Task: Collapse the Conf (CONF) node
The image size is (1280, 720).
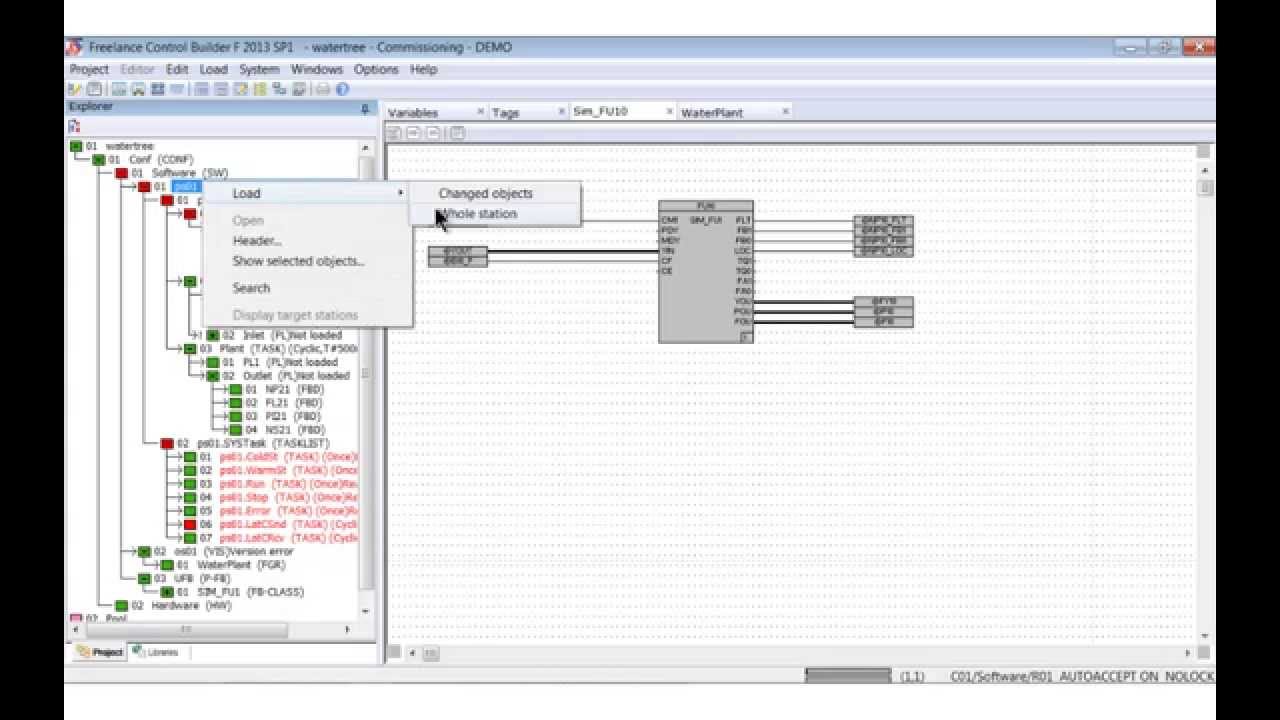Action: click(x=98, y=160)
